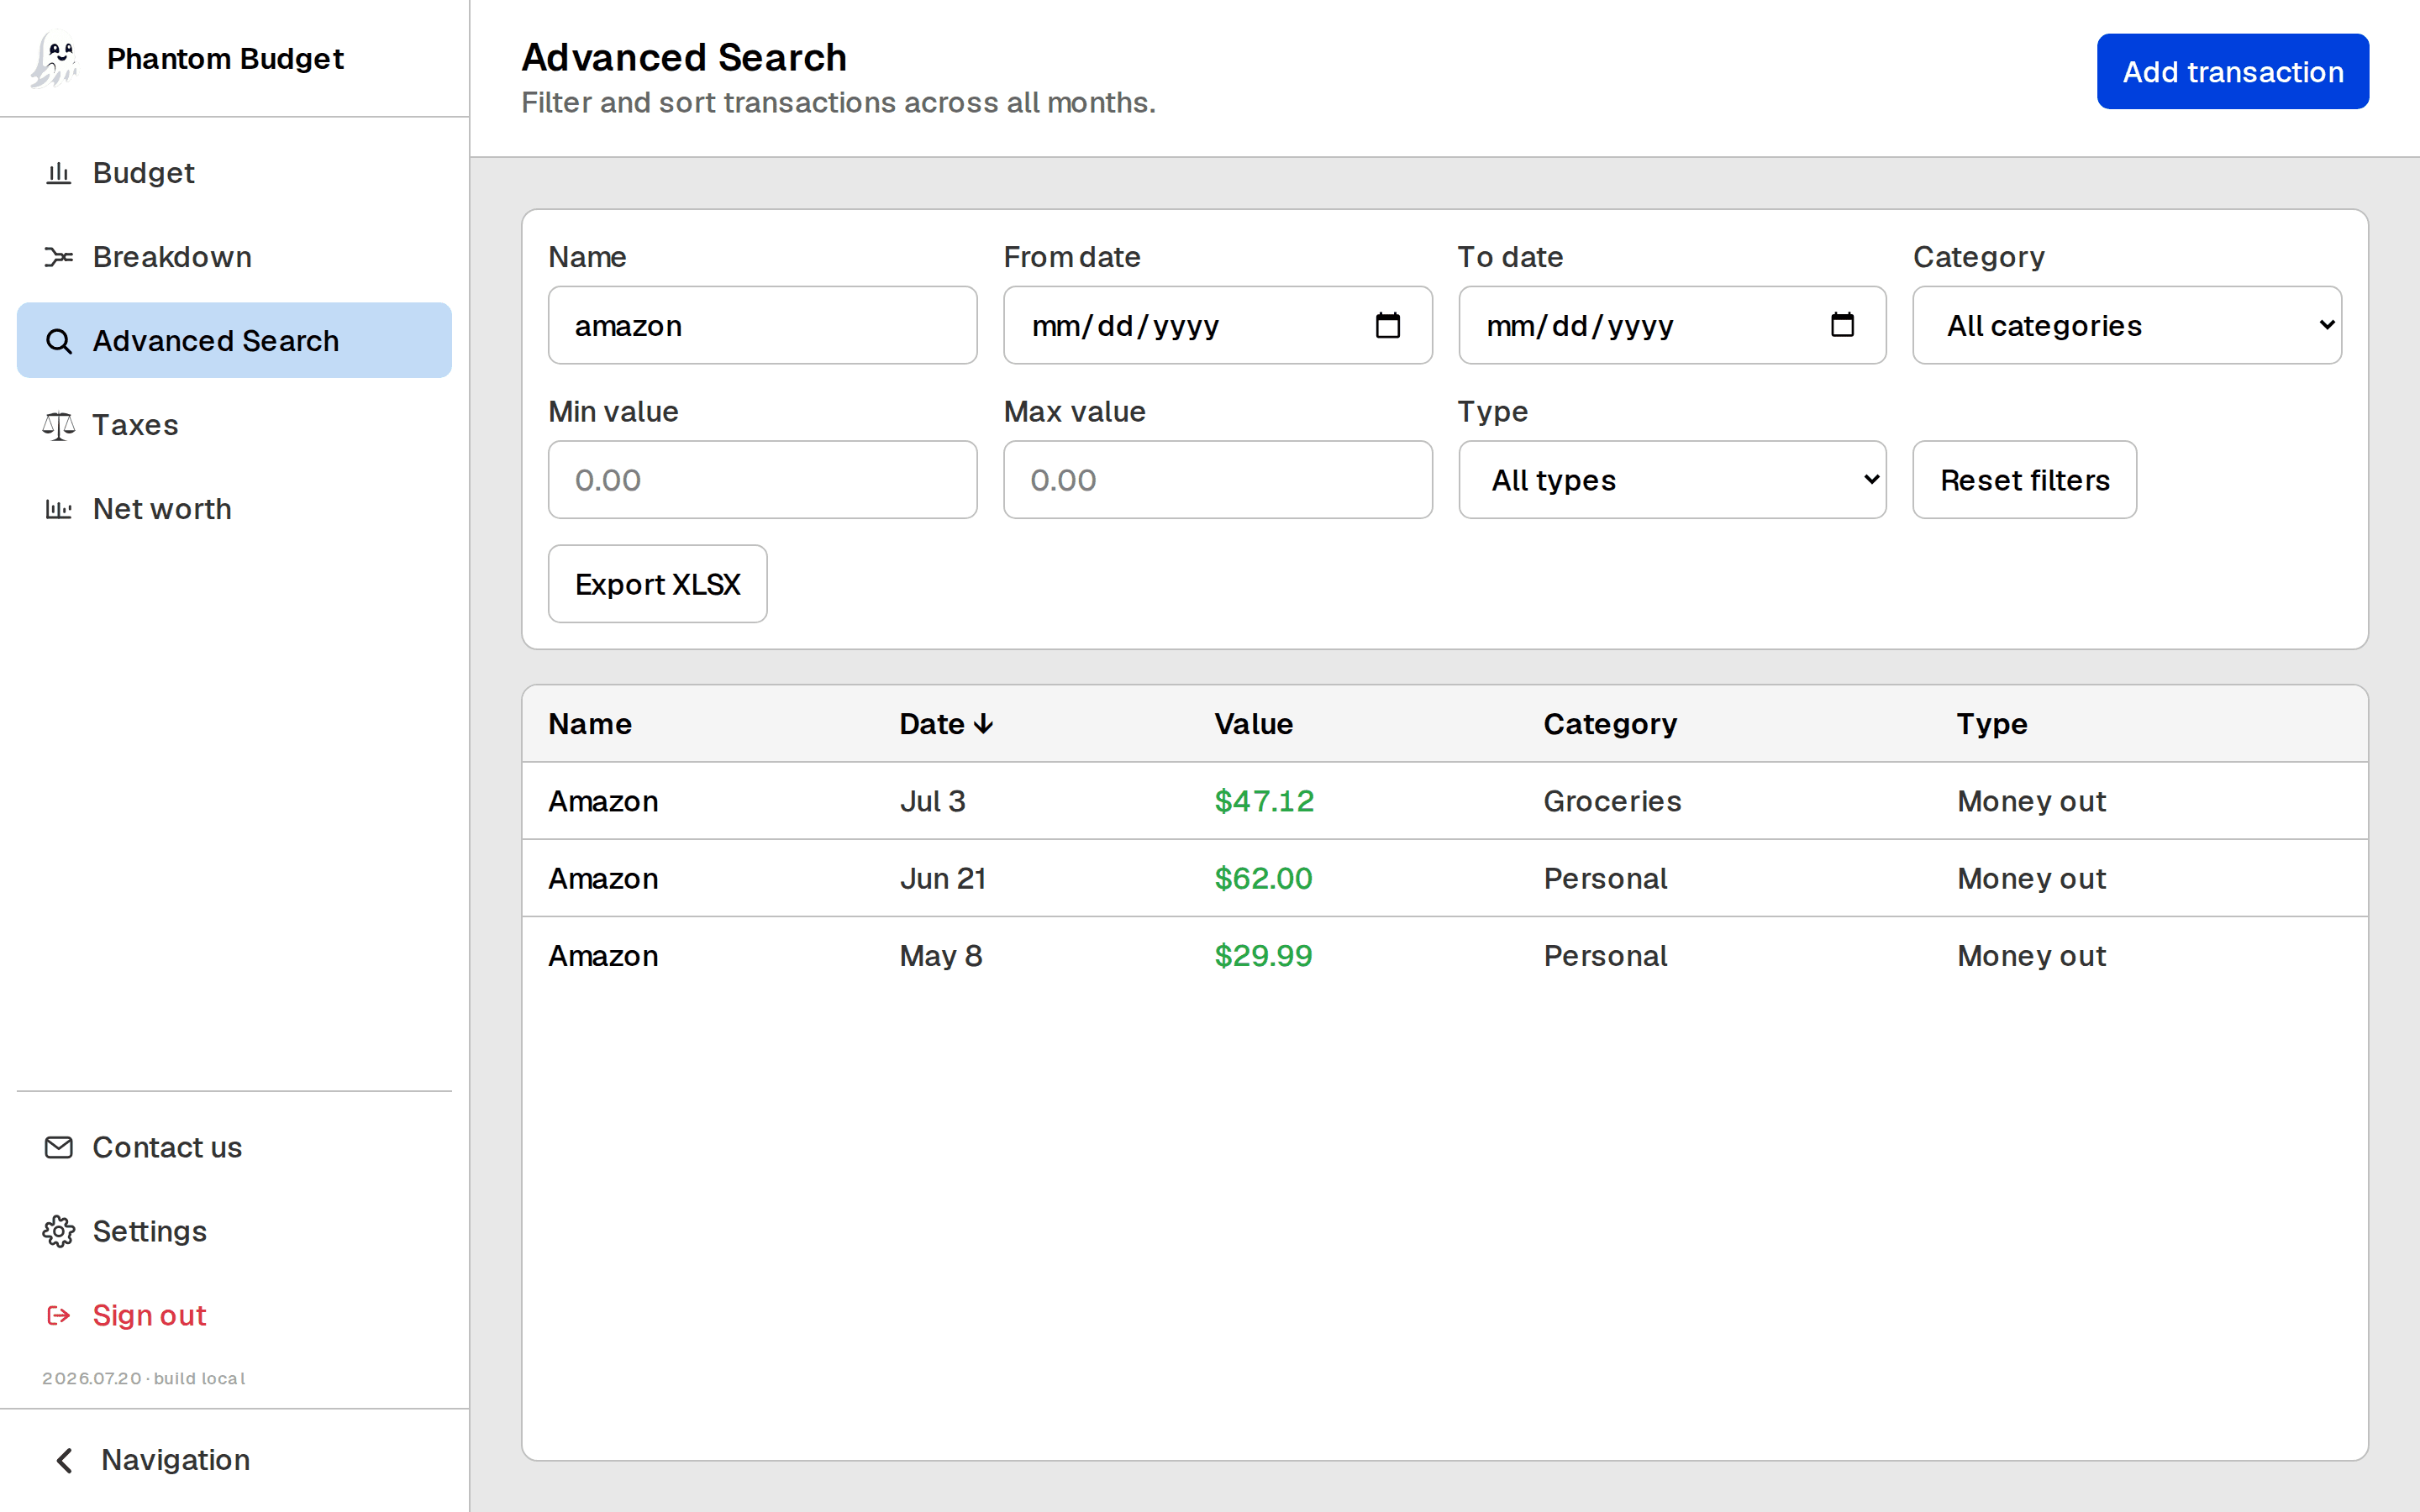
Task: Click the Settings gear icon
Action: pyautogui.click(x=59, y=1231)
